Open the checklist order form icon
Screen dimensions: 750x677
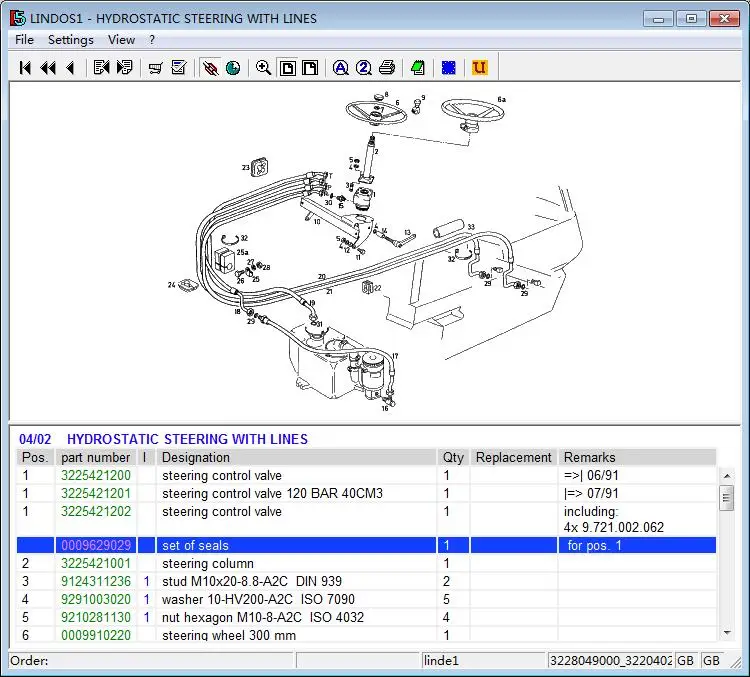coord(179,68)
